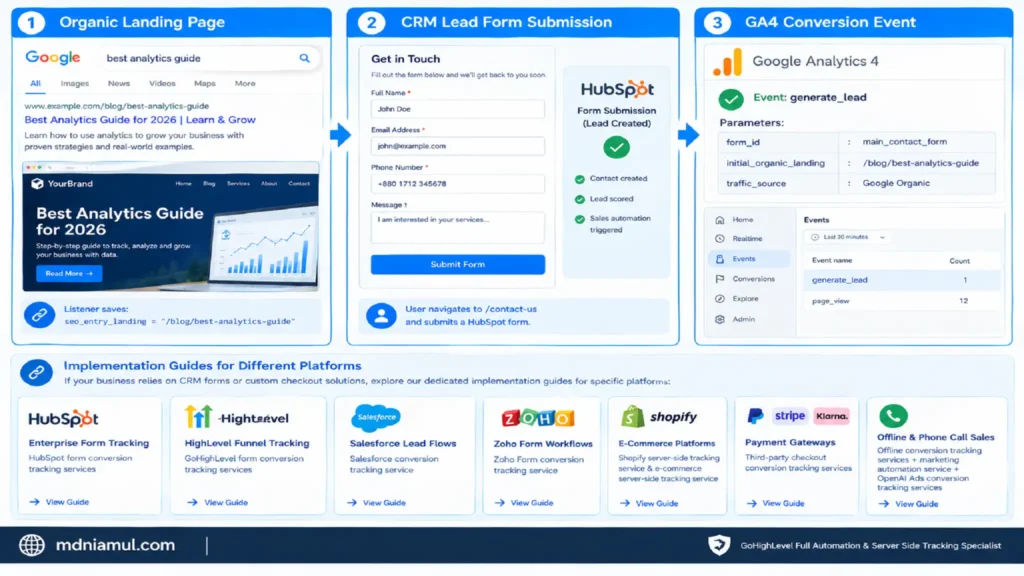
Task: Click the mdniamul.com footer link
Action: tap(115, 545)
